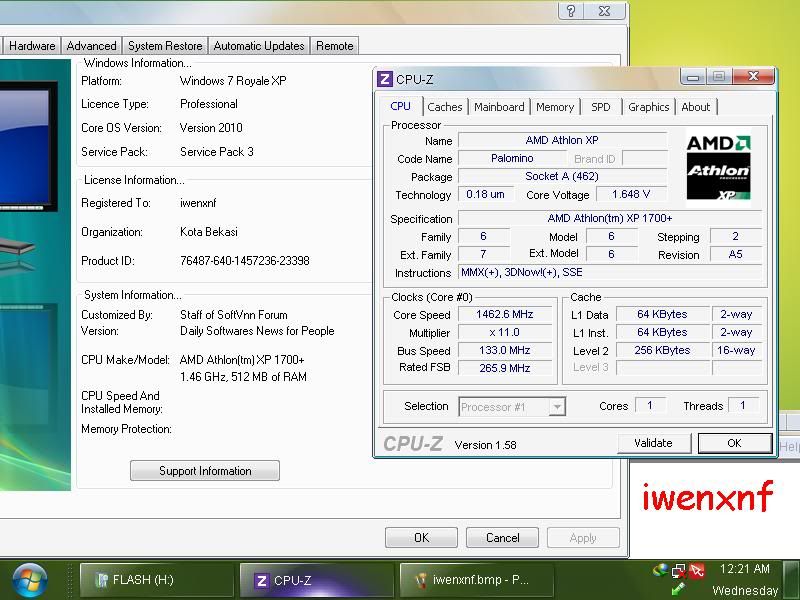
Task: Click OK in the CPU-Z window
Action: (x=734, y=443)
